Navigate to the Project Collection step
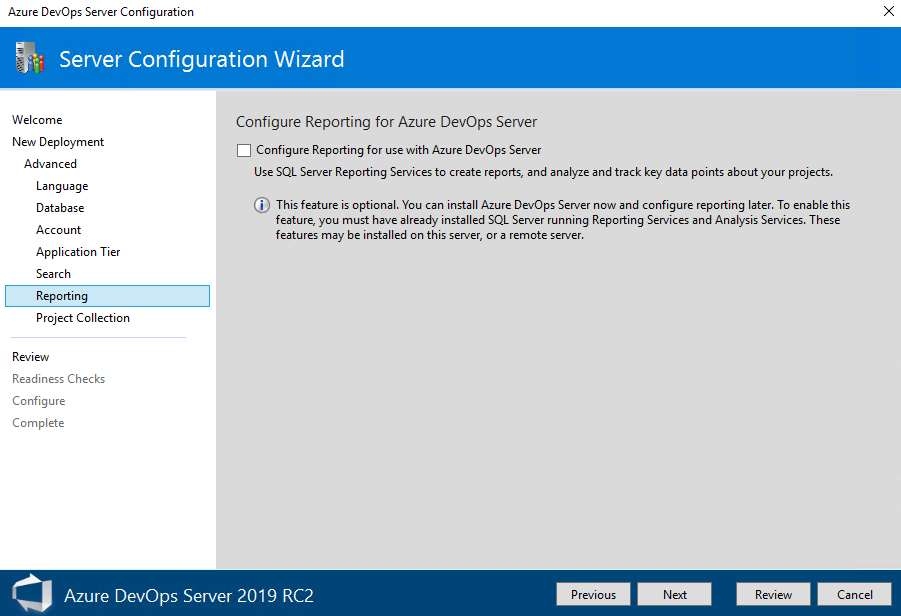Screen dimensions: 901x616 tap(83, 317)
